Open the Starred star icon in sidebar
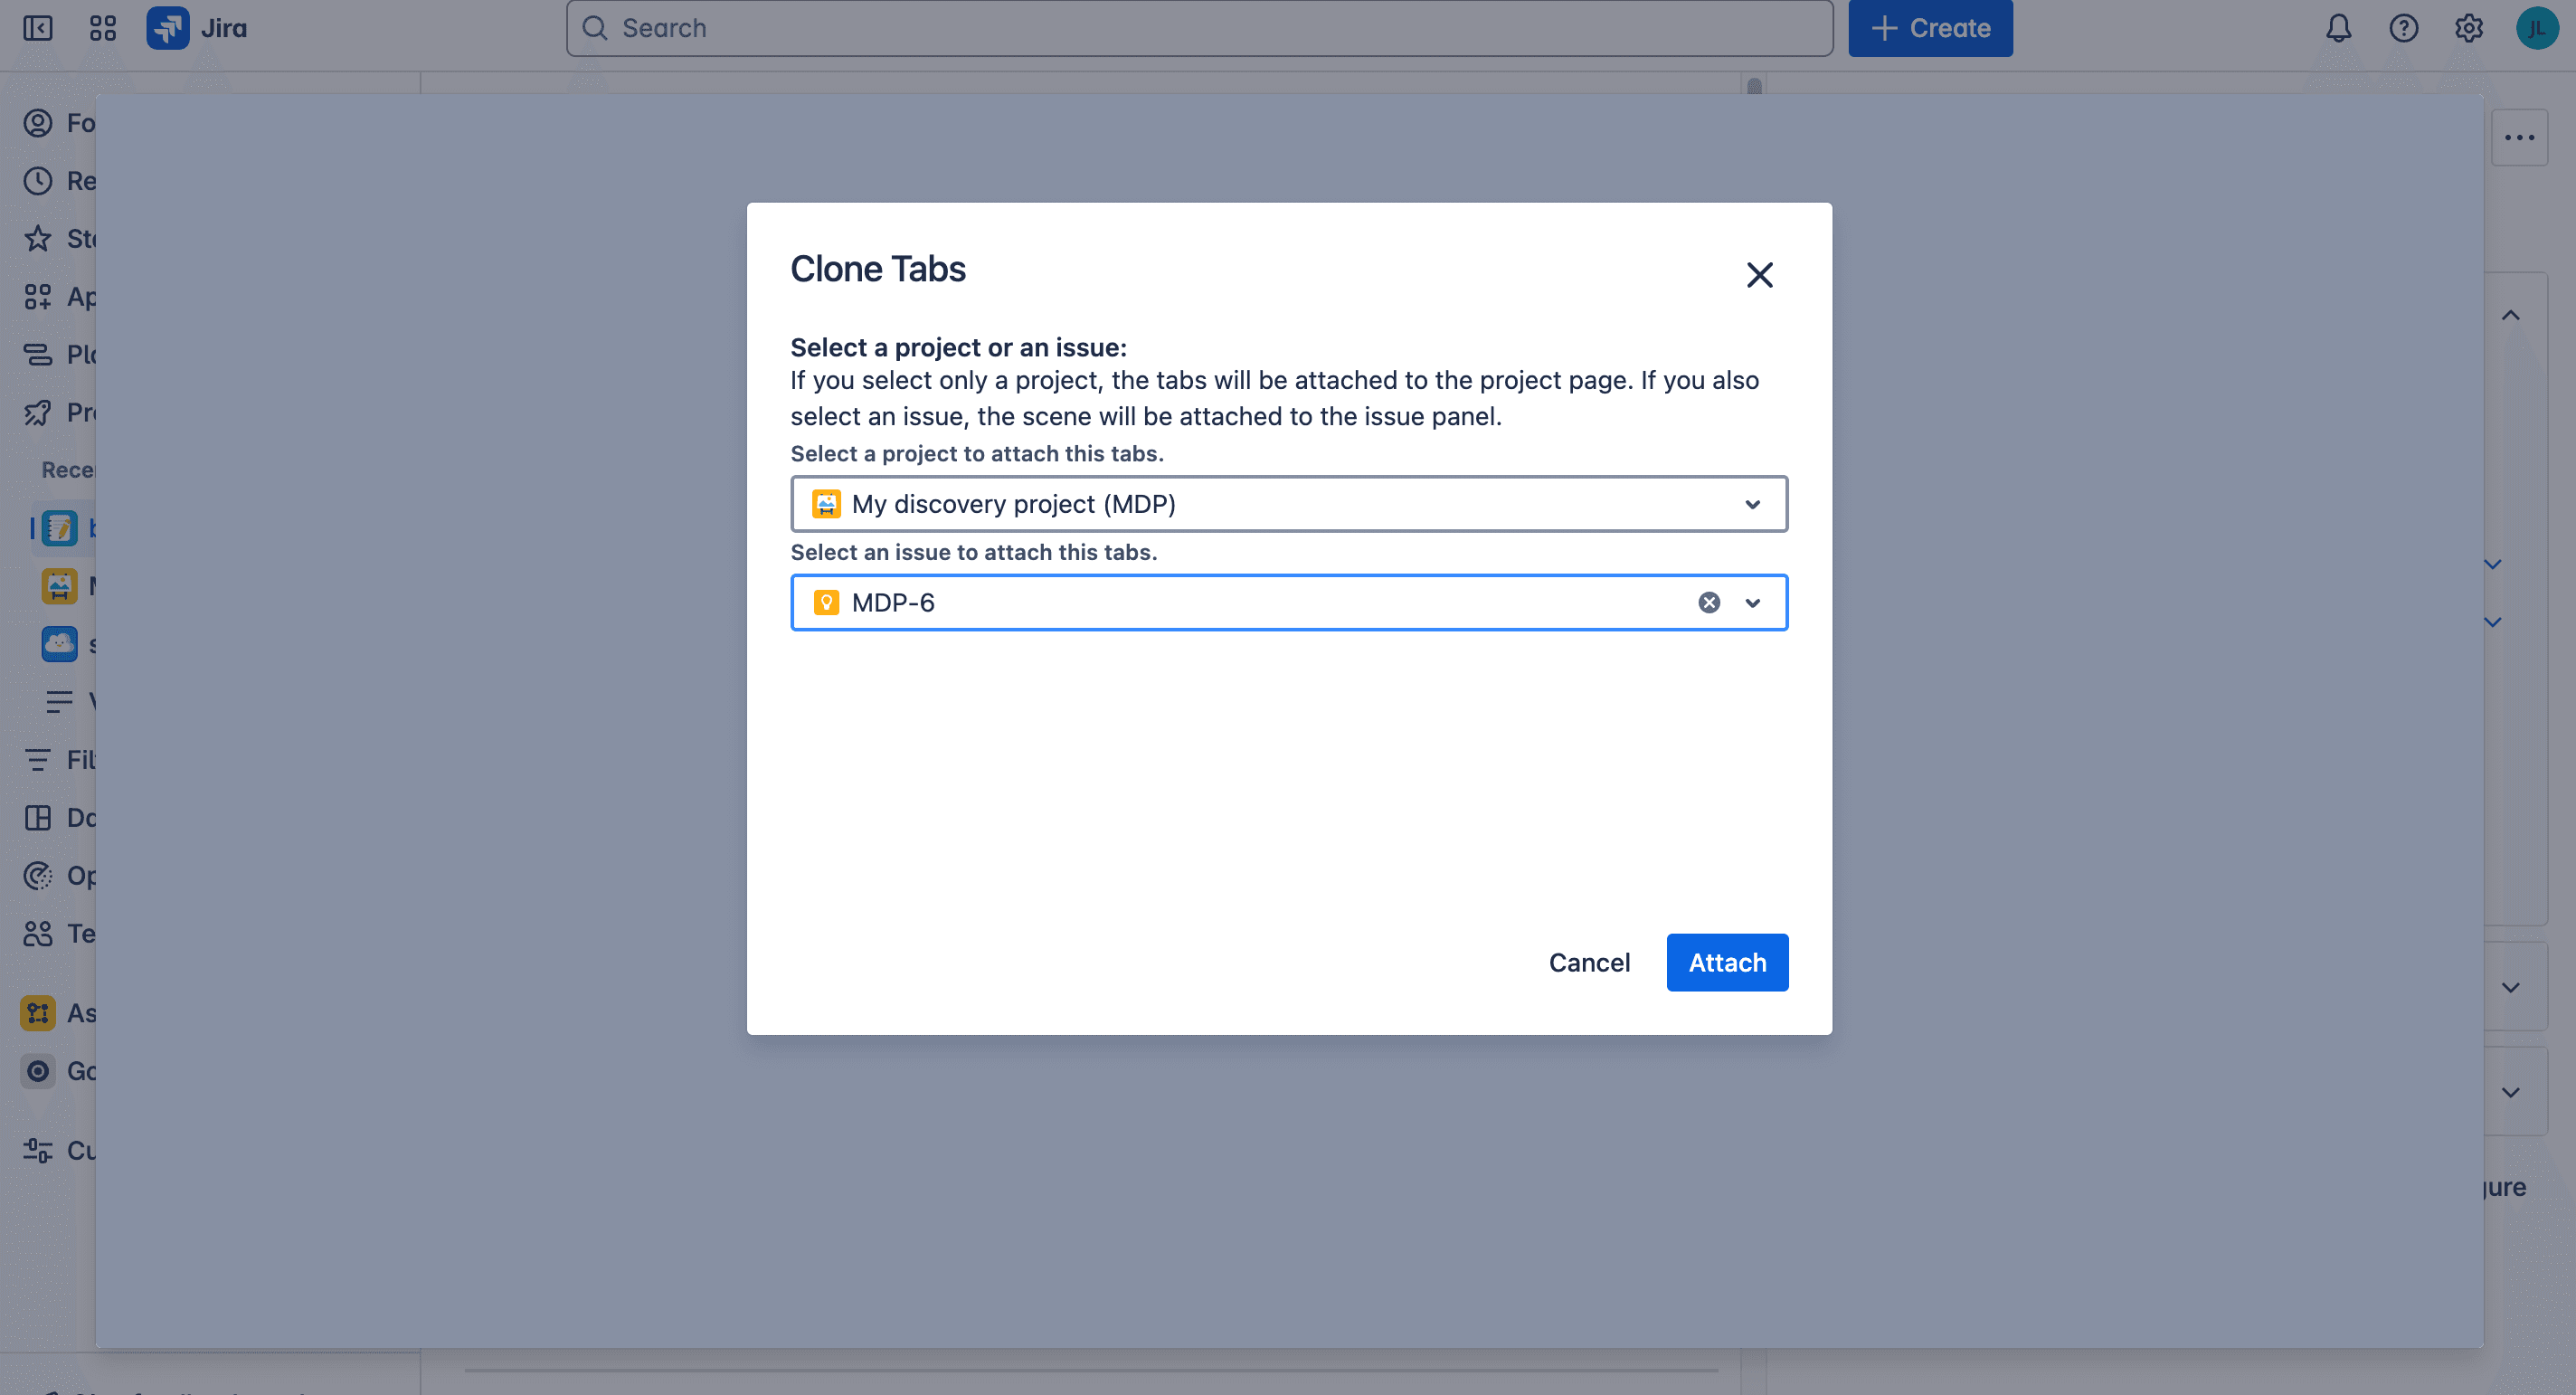 coord(38,238)
